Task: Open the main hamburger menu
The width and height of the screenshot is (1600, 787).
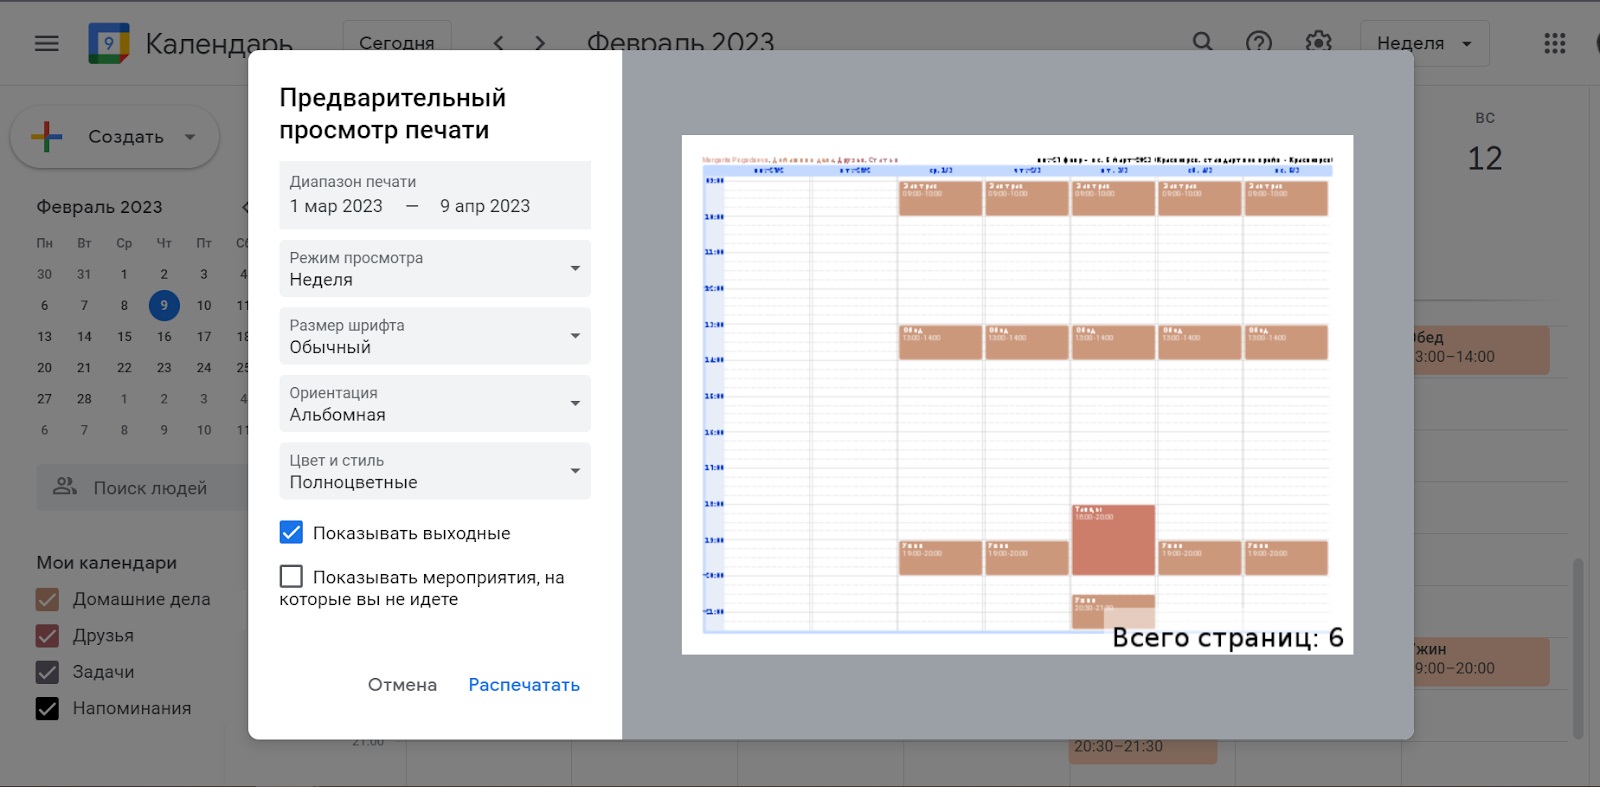Action: point(46,43)
